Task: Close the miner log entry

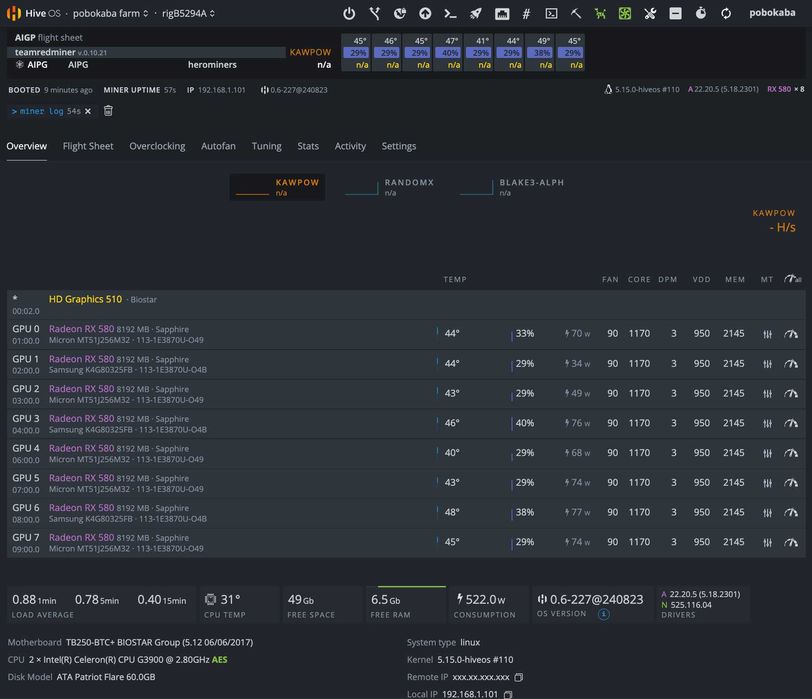Action: click(x=88, y=111)
